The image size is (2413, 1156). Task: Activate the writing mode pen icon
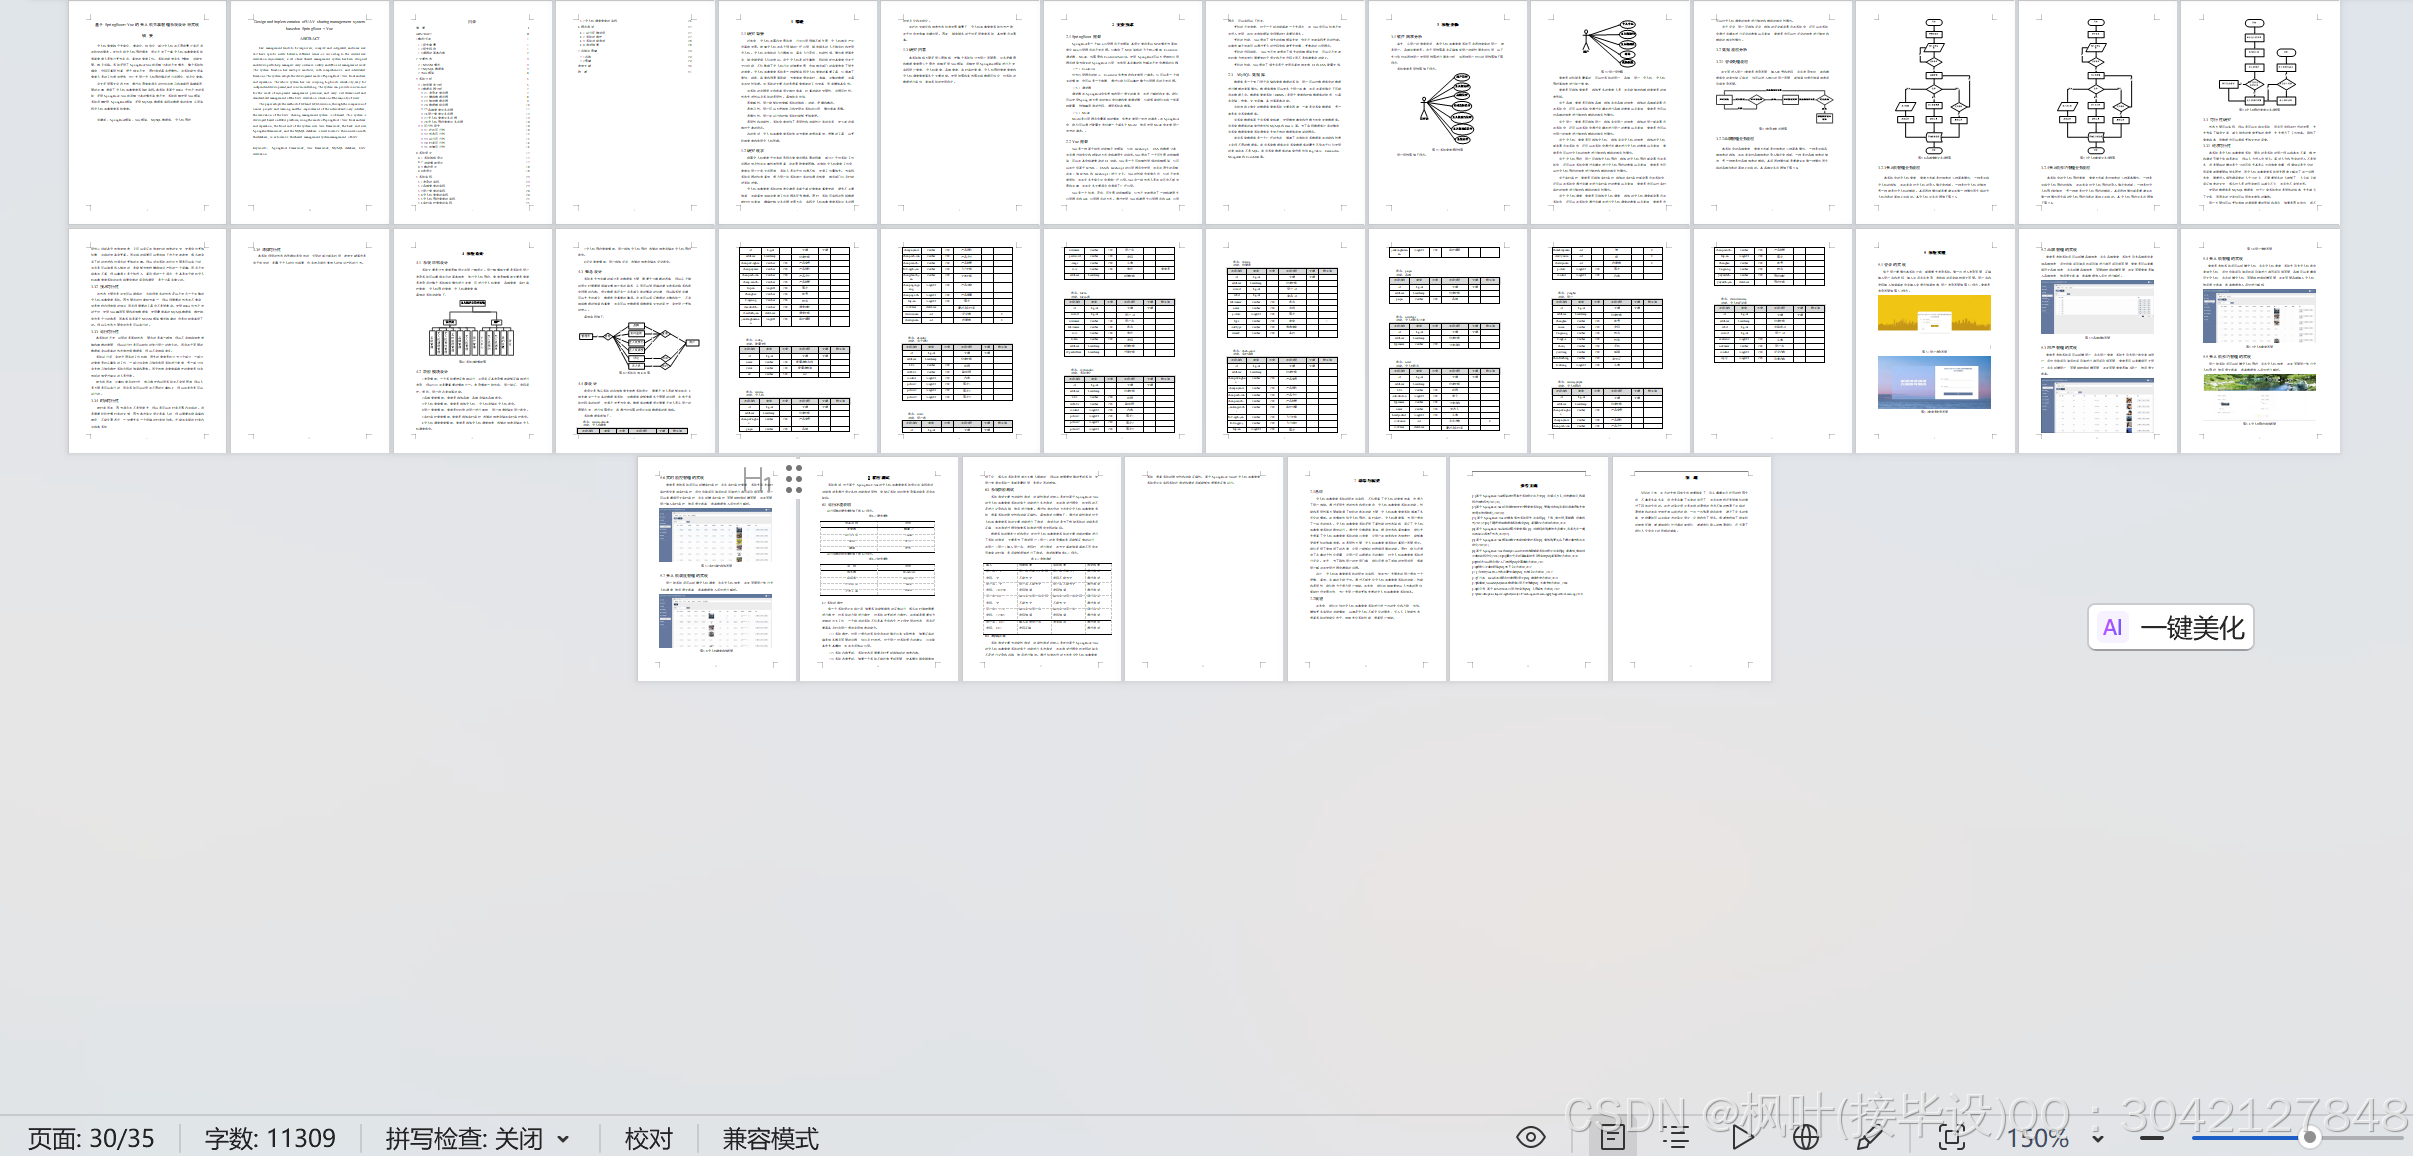click(1869, 1137)
